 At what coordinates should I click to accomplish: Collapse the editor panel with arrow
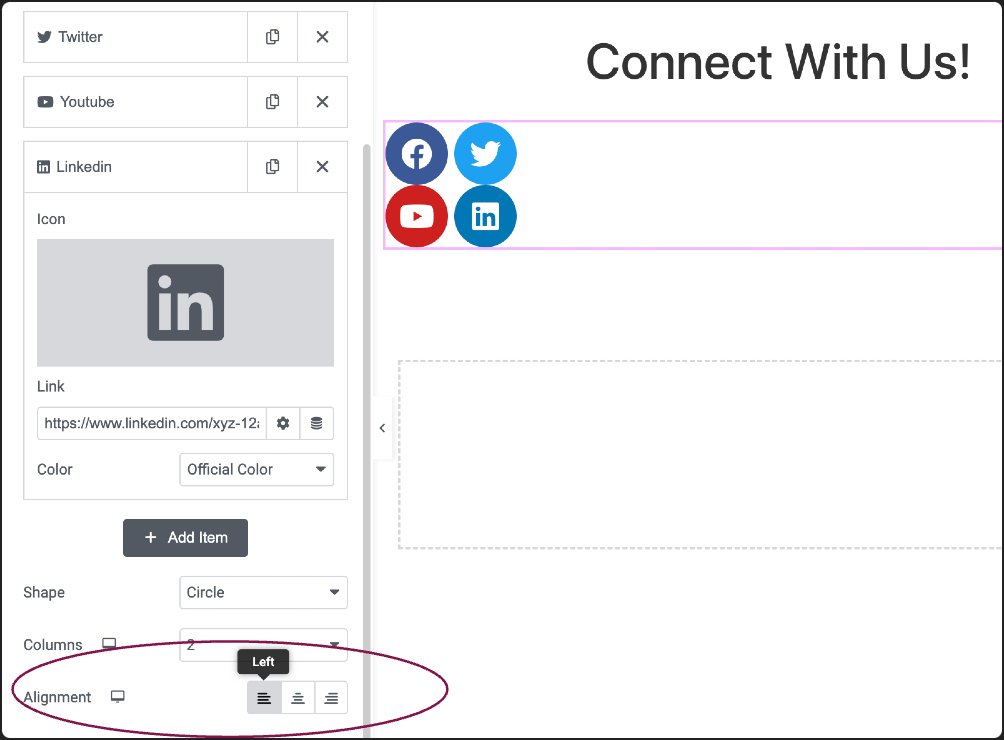coord(382,428)
